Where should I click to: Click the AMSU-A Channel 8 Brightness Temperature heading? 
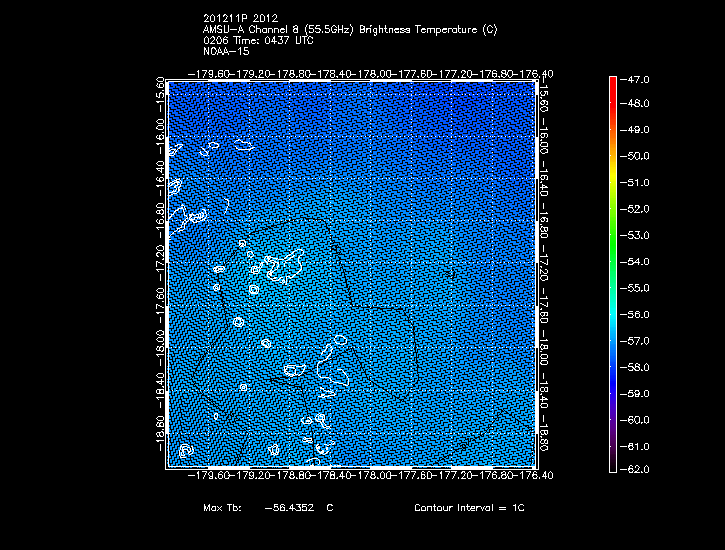(x=349, y=30)
